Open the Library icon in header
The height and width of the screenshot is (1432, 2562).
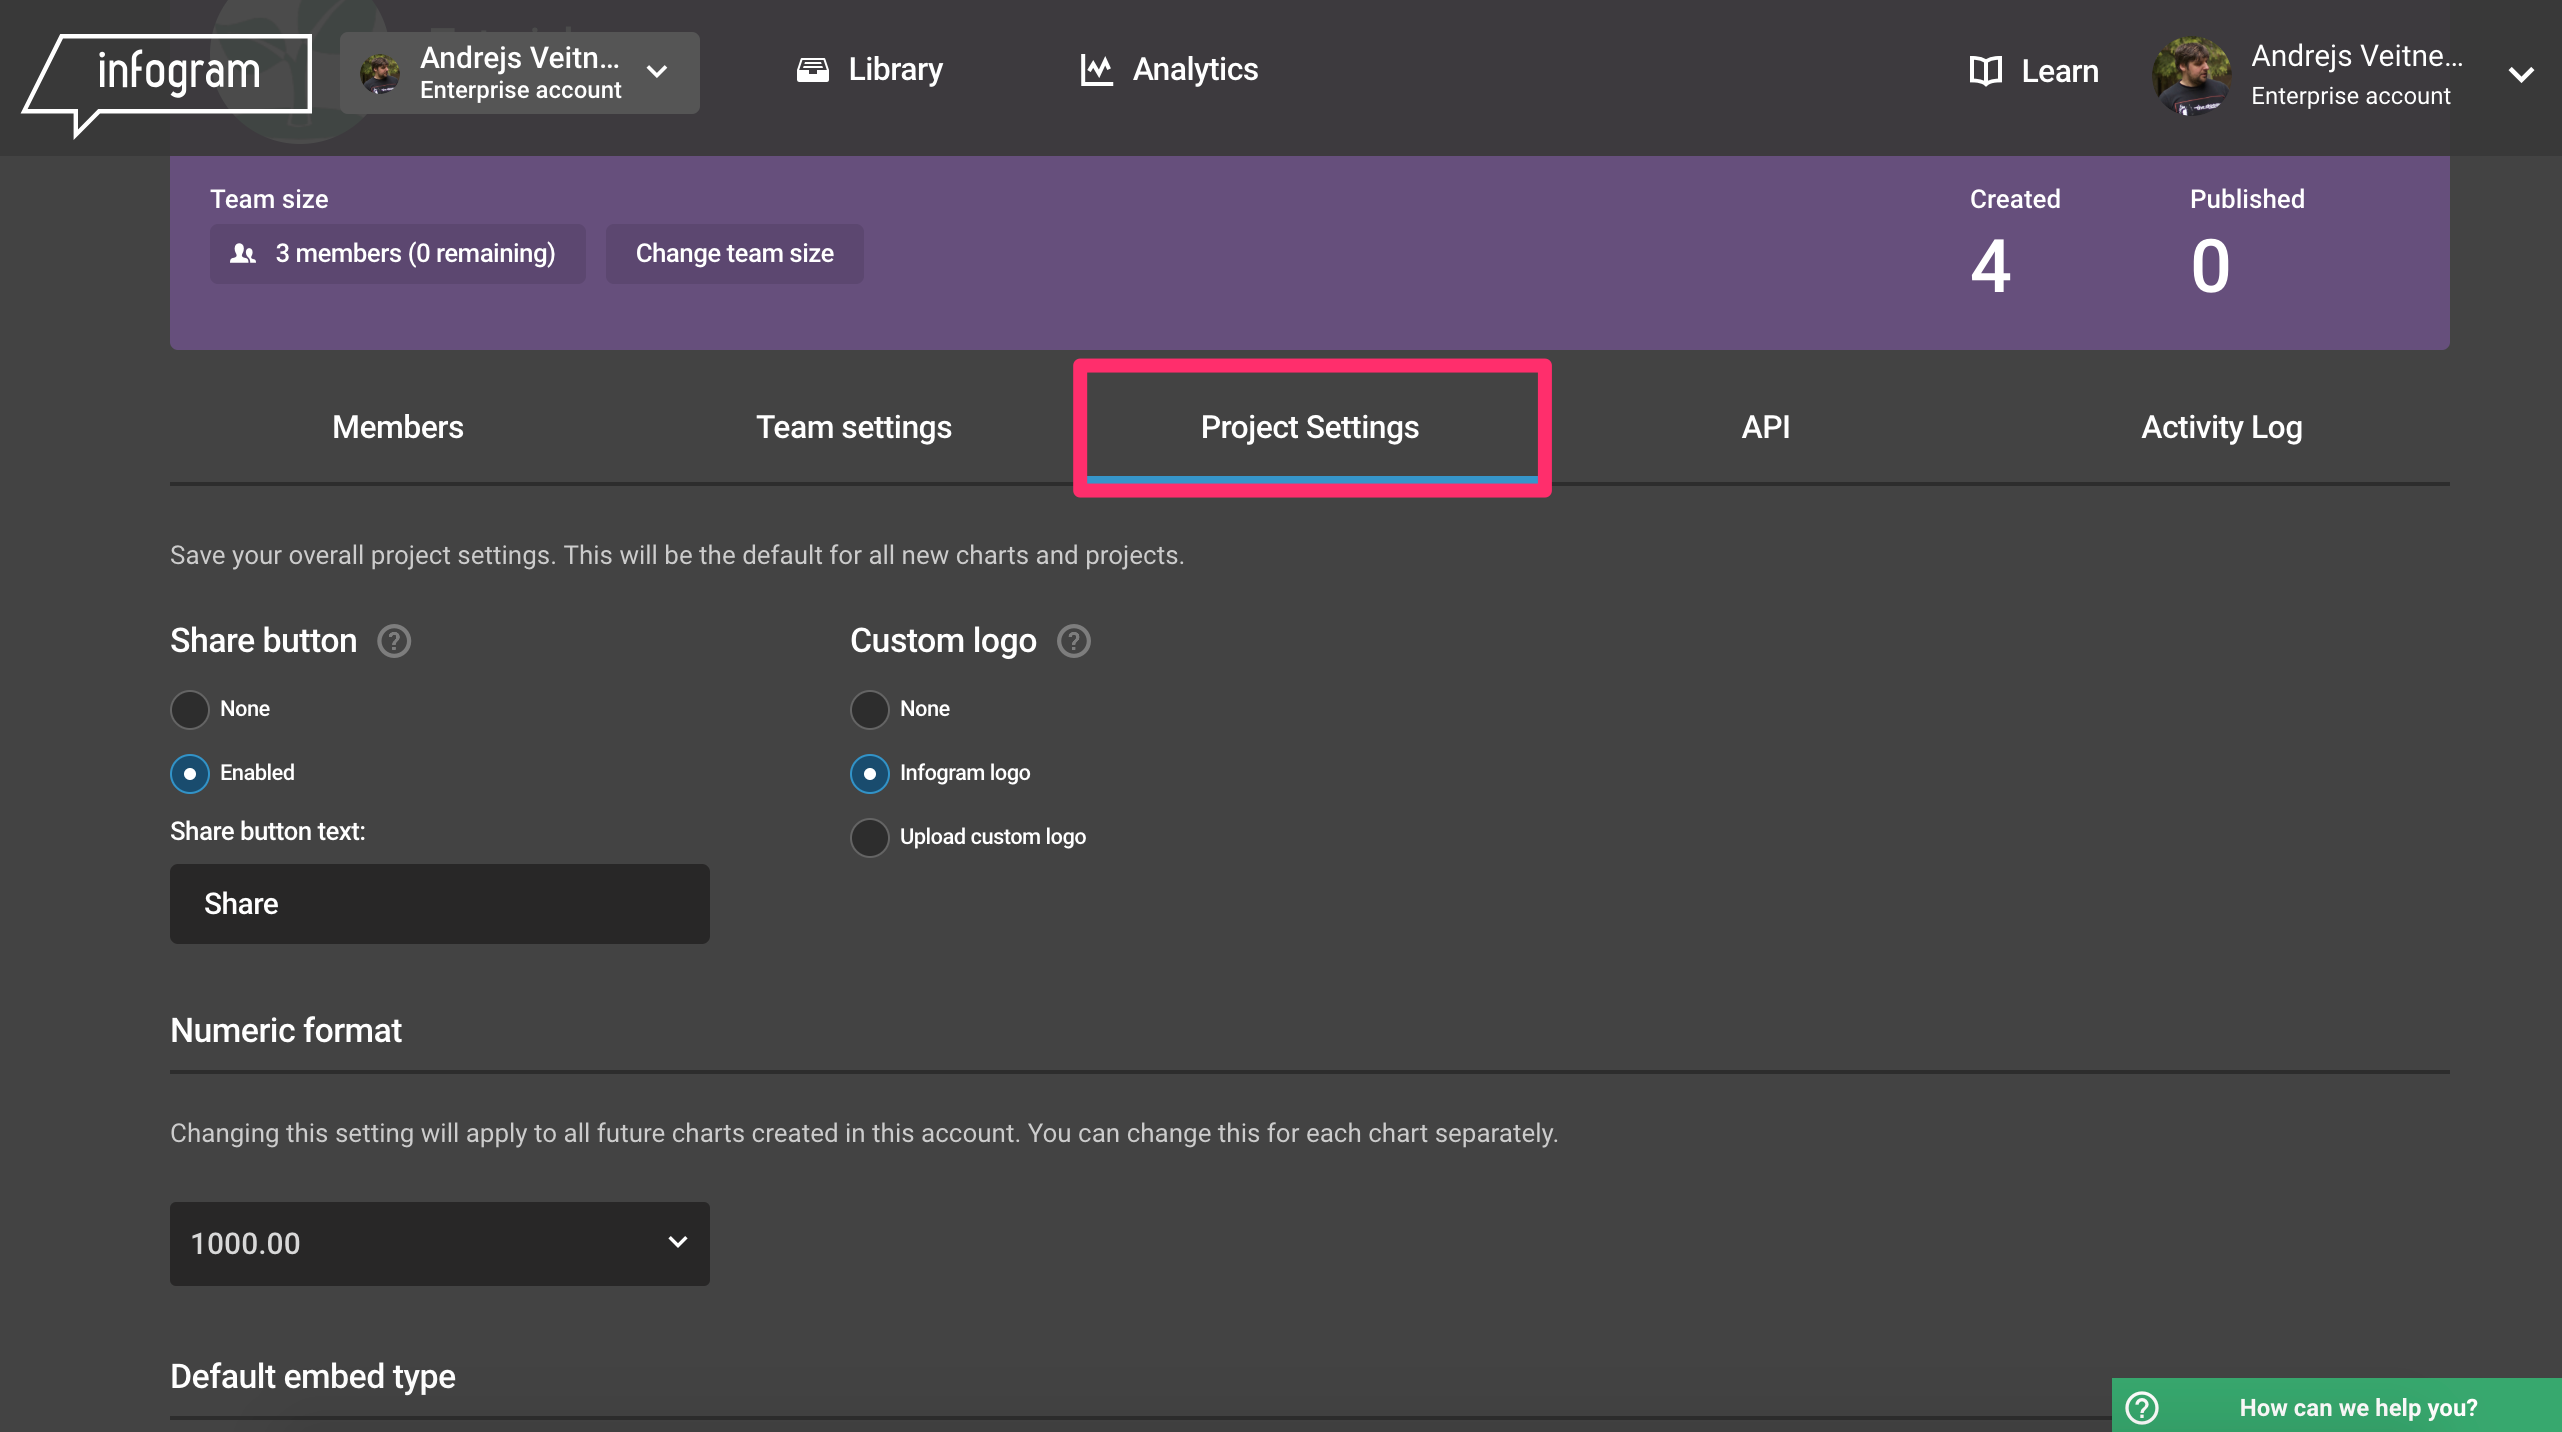pyautogui.click(x=812, y=70)
